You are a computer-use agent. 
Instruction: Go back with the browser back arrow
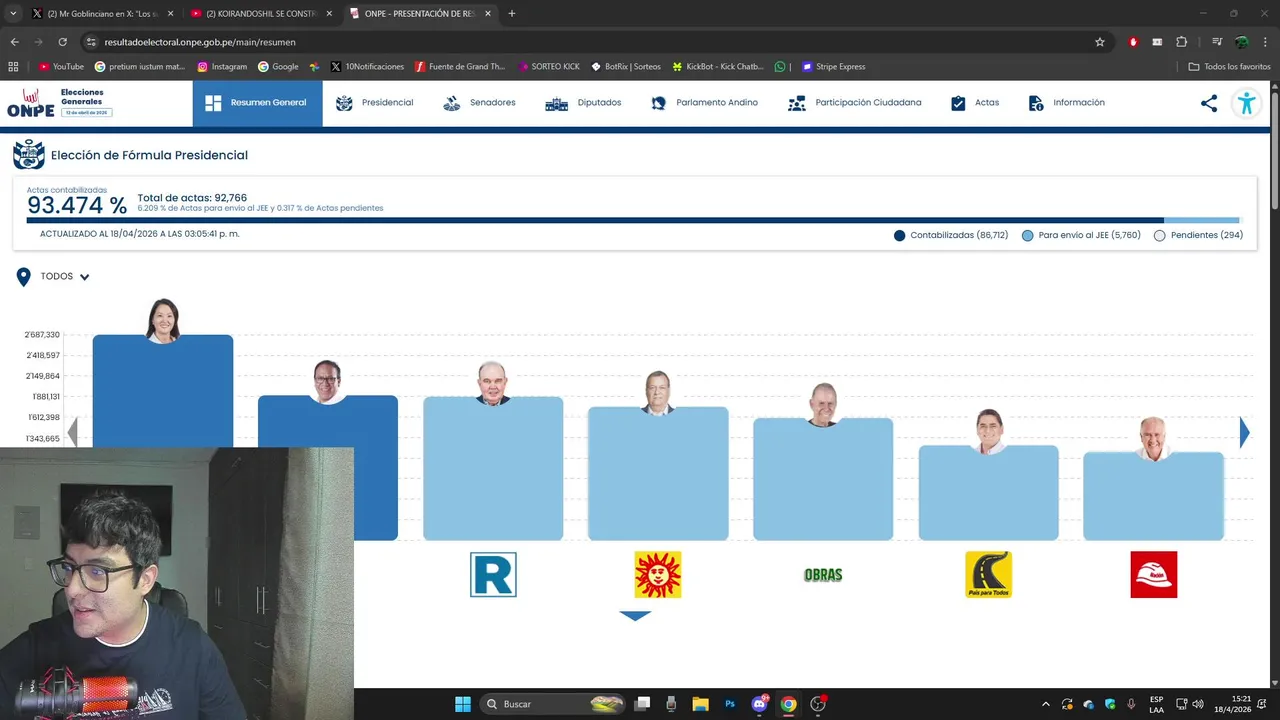[14, 42]
